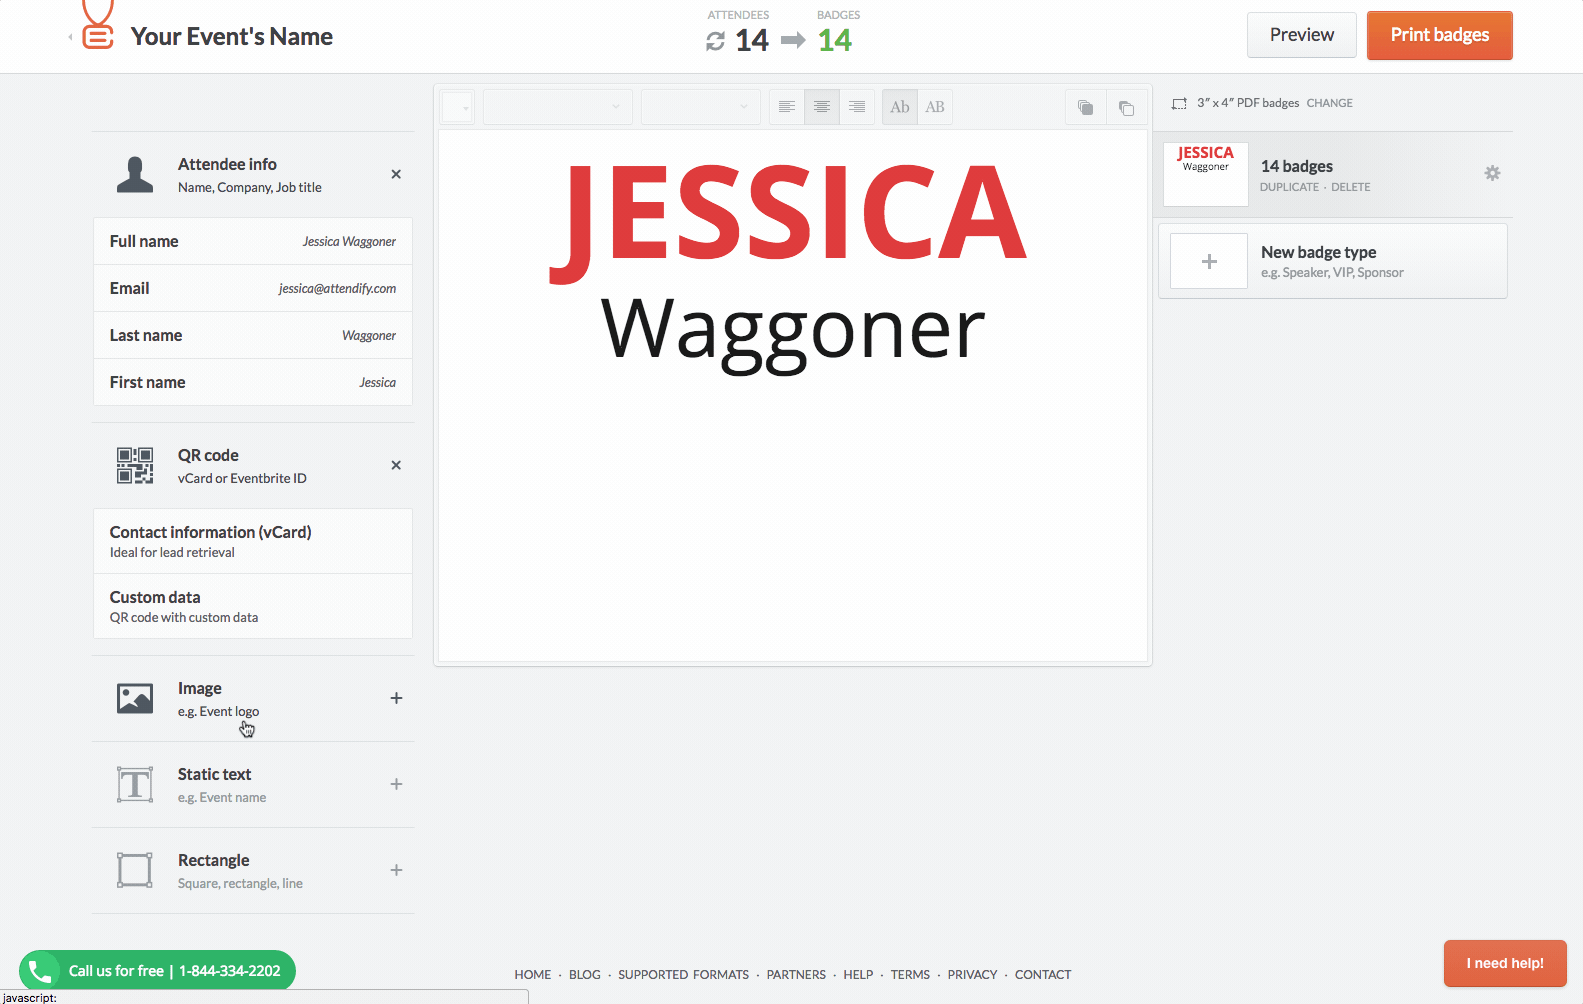Viewport: 1583px width, 1004px height.
Task: Click the QR code section icon
Action: (x=135, y=465)
